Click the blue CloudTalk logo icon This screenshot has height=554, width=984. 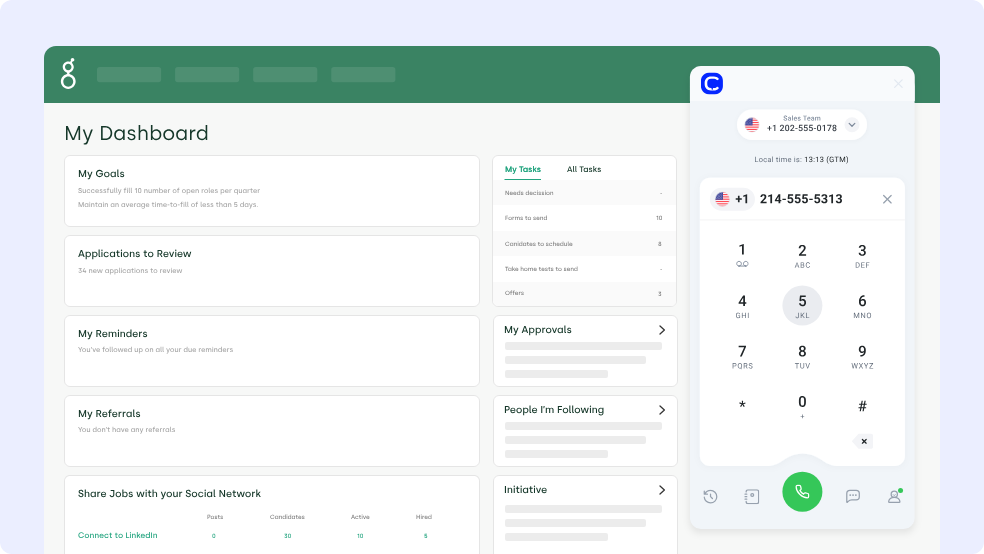click(x=712, y=84)
